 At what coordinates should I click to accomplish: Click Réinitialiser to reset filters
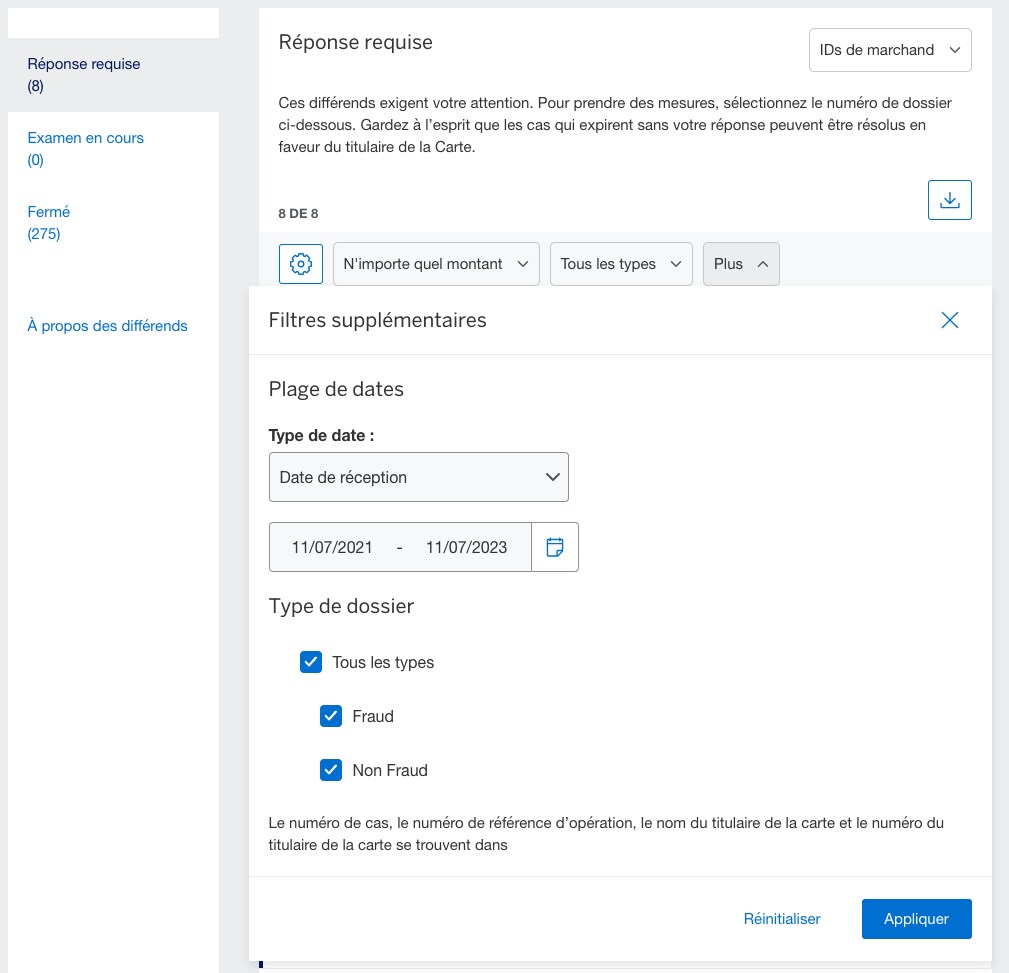click(781, 918)
